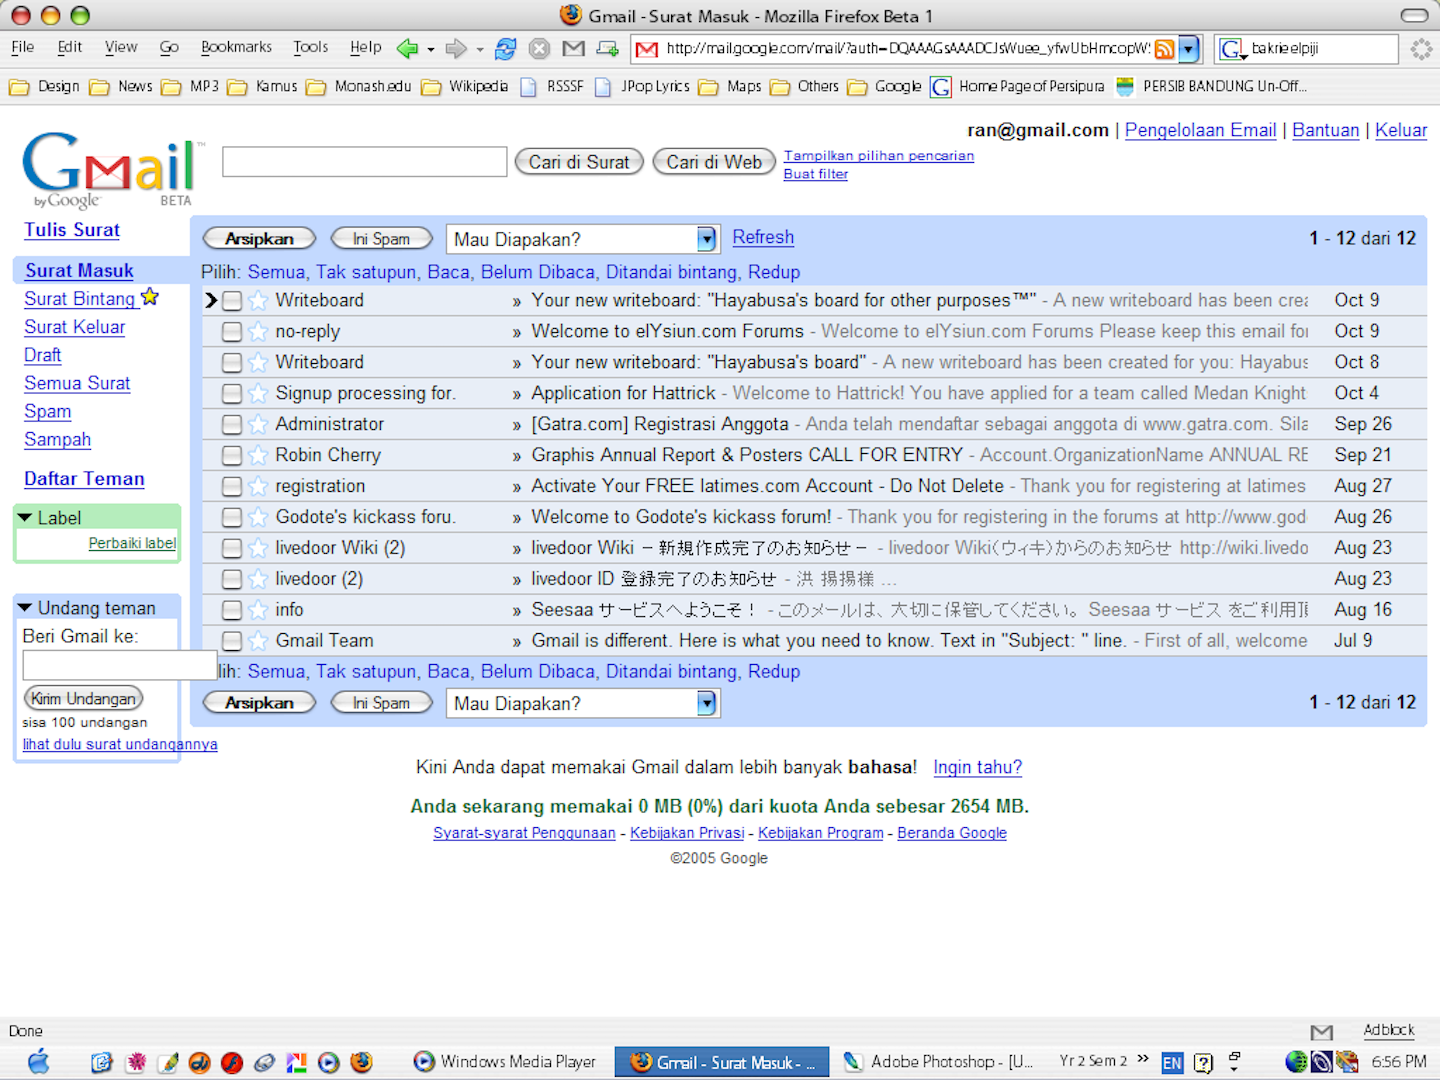1440x1080 pixels.
Task: Open the address bar URL history dropdown
Action: point(1188,48)
